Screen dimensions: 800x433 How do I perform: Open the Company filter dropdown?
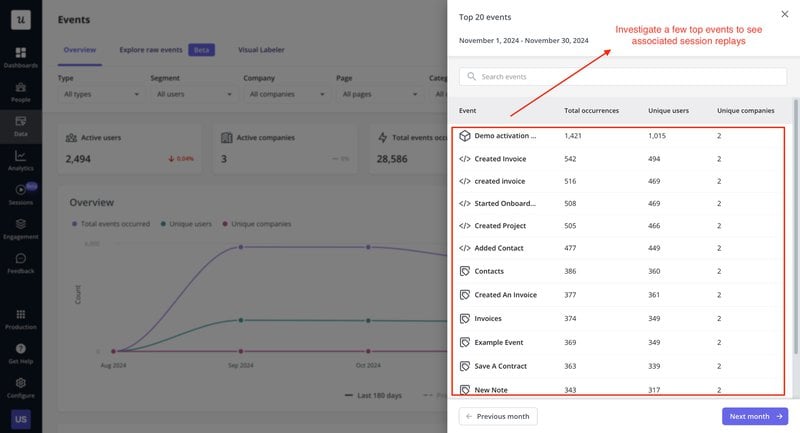click(286, 95)
